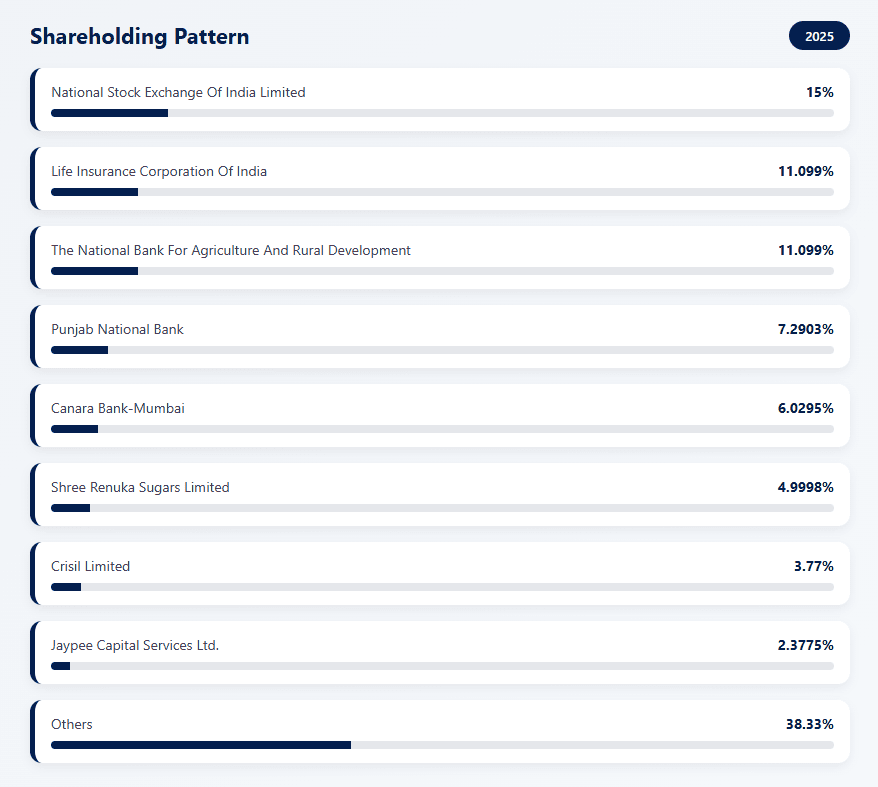Click the 3.77% Crisil percentage
The height and width of the screenshot is (787, 878).
click(x=813, y=566)
